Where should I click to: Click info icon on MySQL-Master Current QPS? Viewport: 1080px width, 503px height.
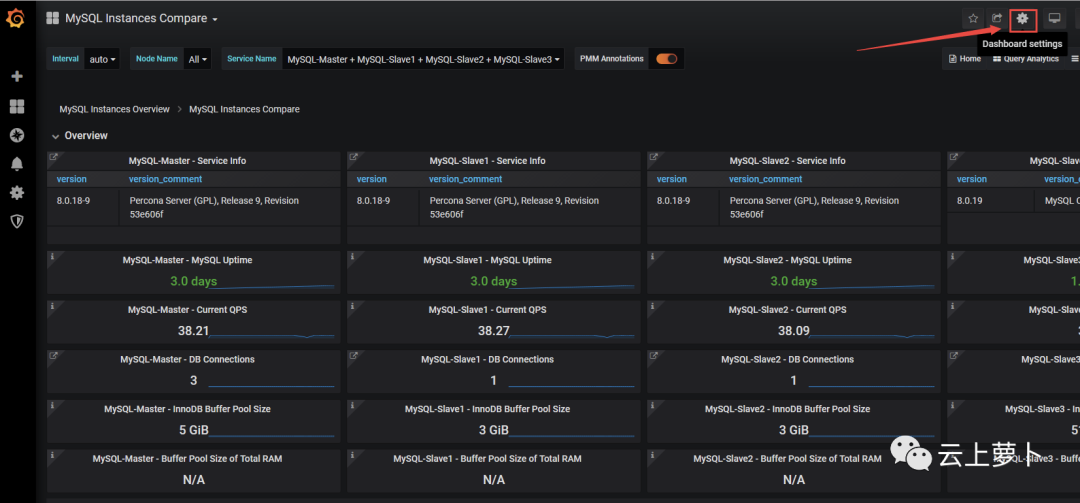point(52,305)
